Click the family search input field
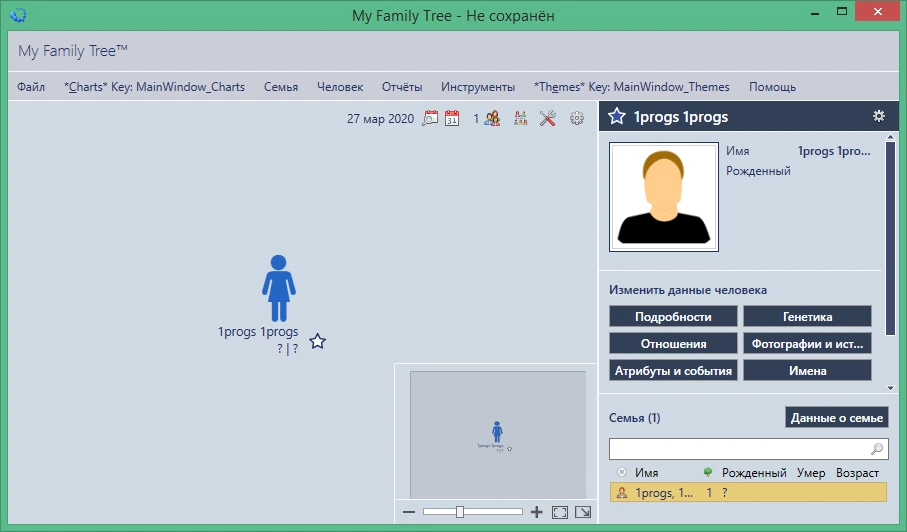The width and height of the screenshot is (907, 532). pos(749,449)
